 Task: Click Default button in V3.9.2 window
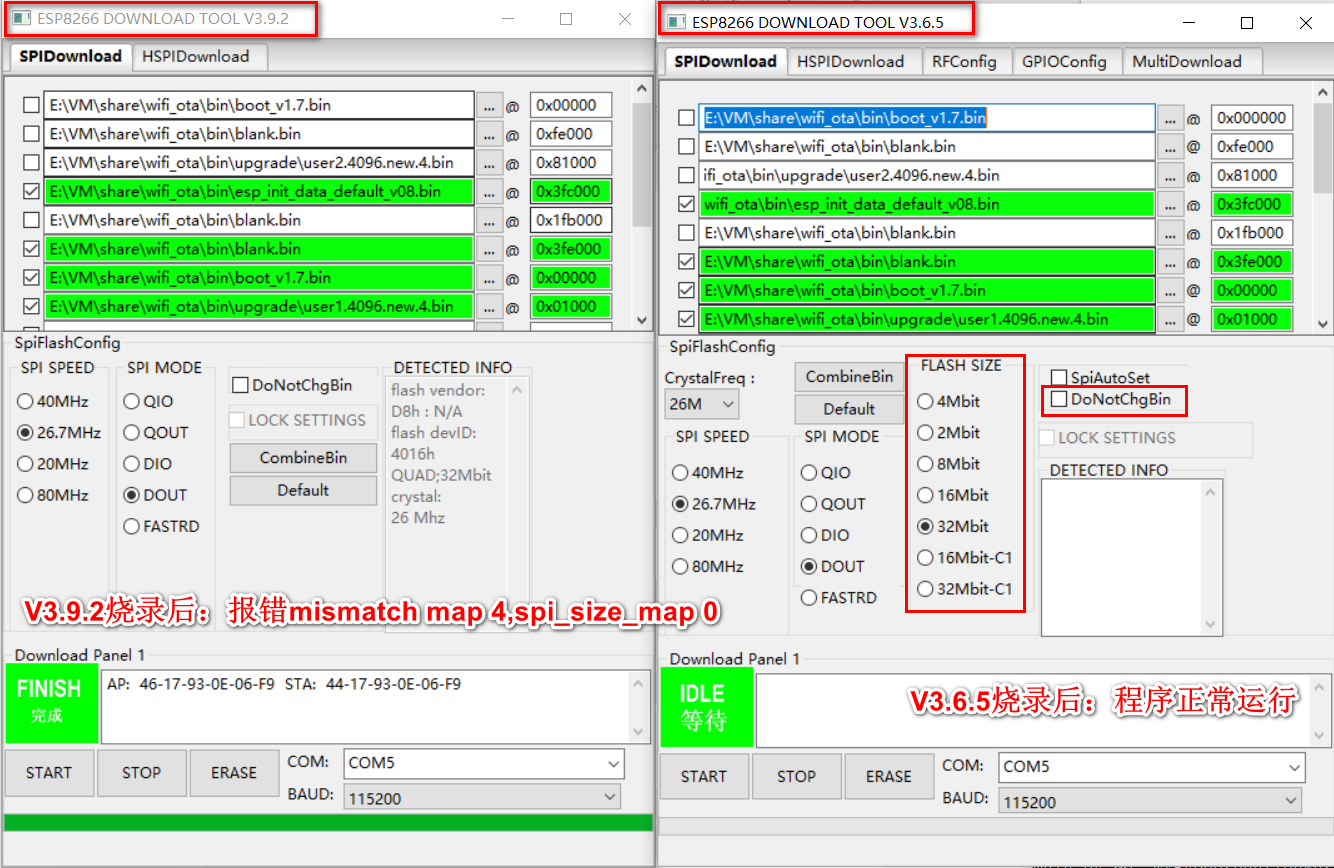click(x=304, y=490)
